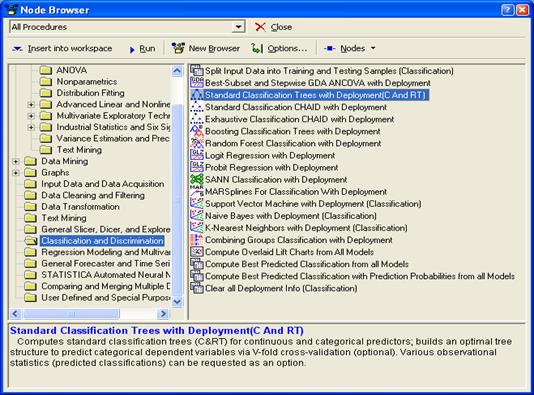Click Insert into workspace button
The height and width of the screenshot is (395, 534).
click(x=62, y=48)
